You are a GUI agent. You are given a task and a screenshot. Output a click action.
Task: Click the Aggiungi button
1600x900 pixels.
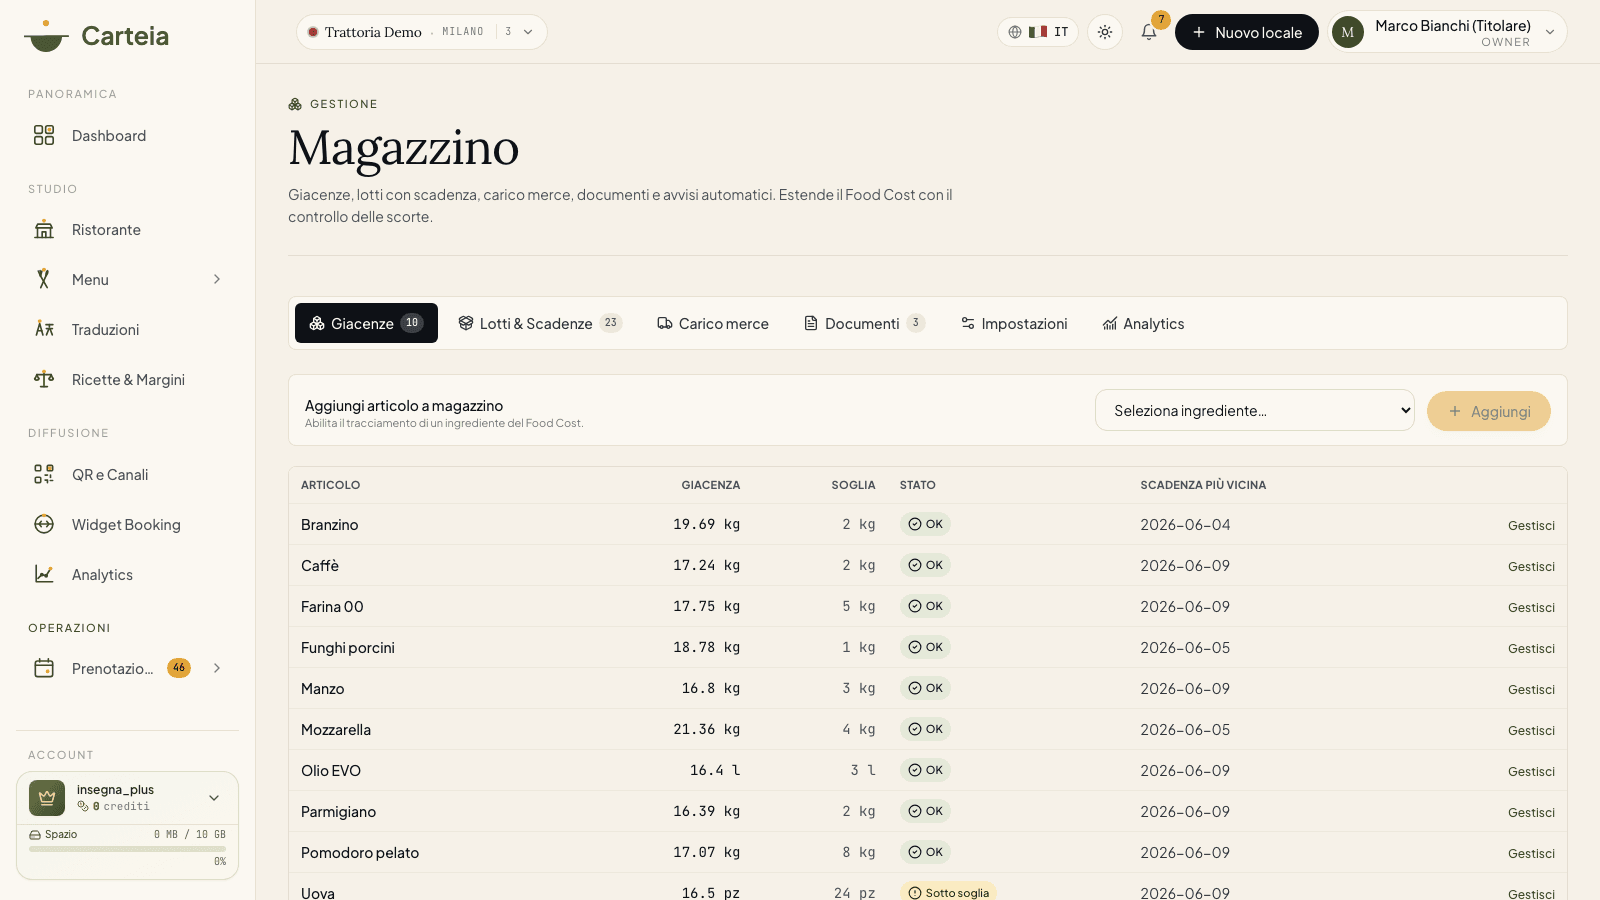[x=1489, y=411]
